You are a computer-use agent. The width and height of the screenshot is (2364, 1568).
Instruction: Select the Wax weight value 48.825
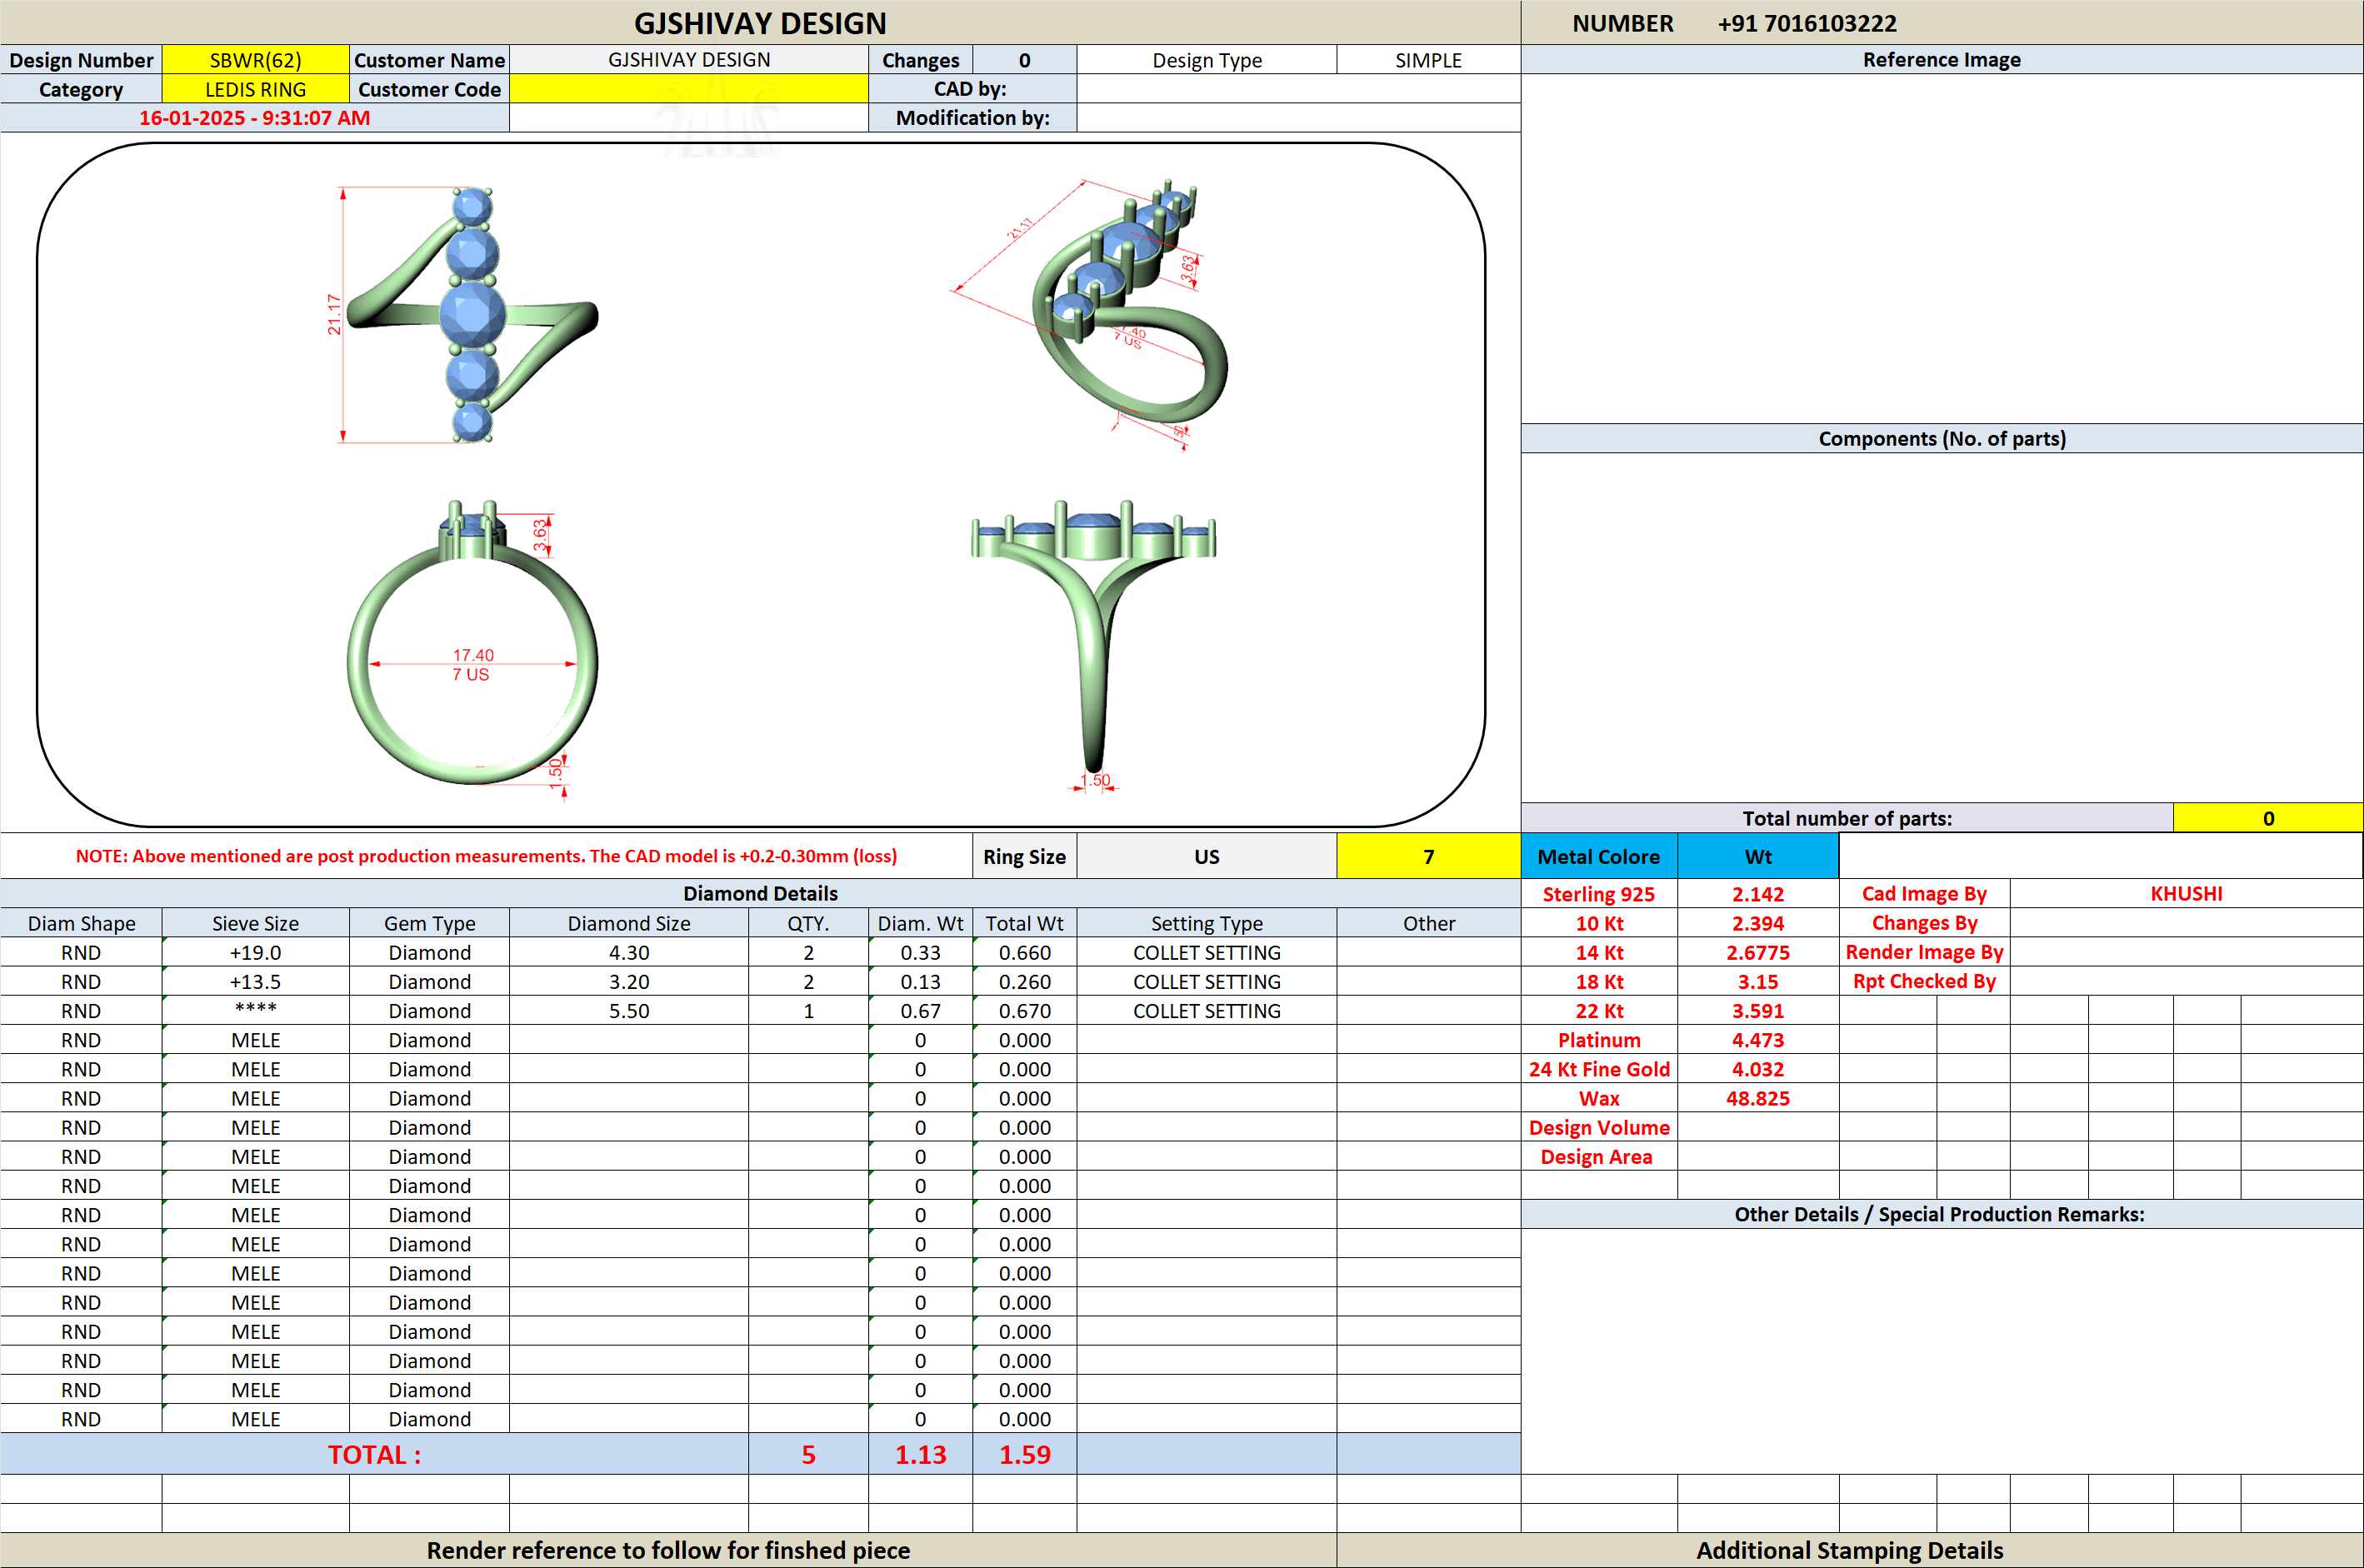(x=1757, y=1098)
